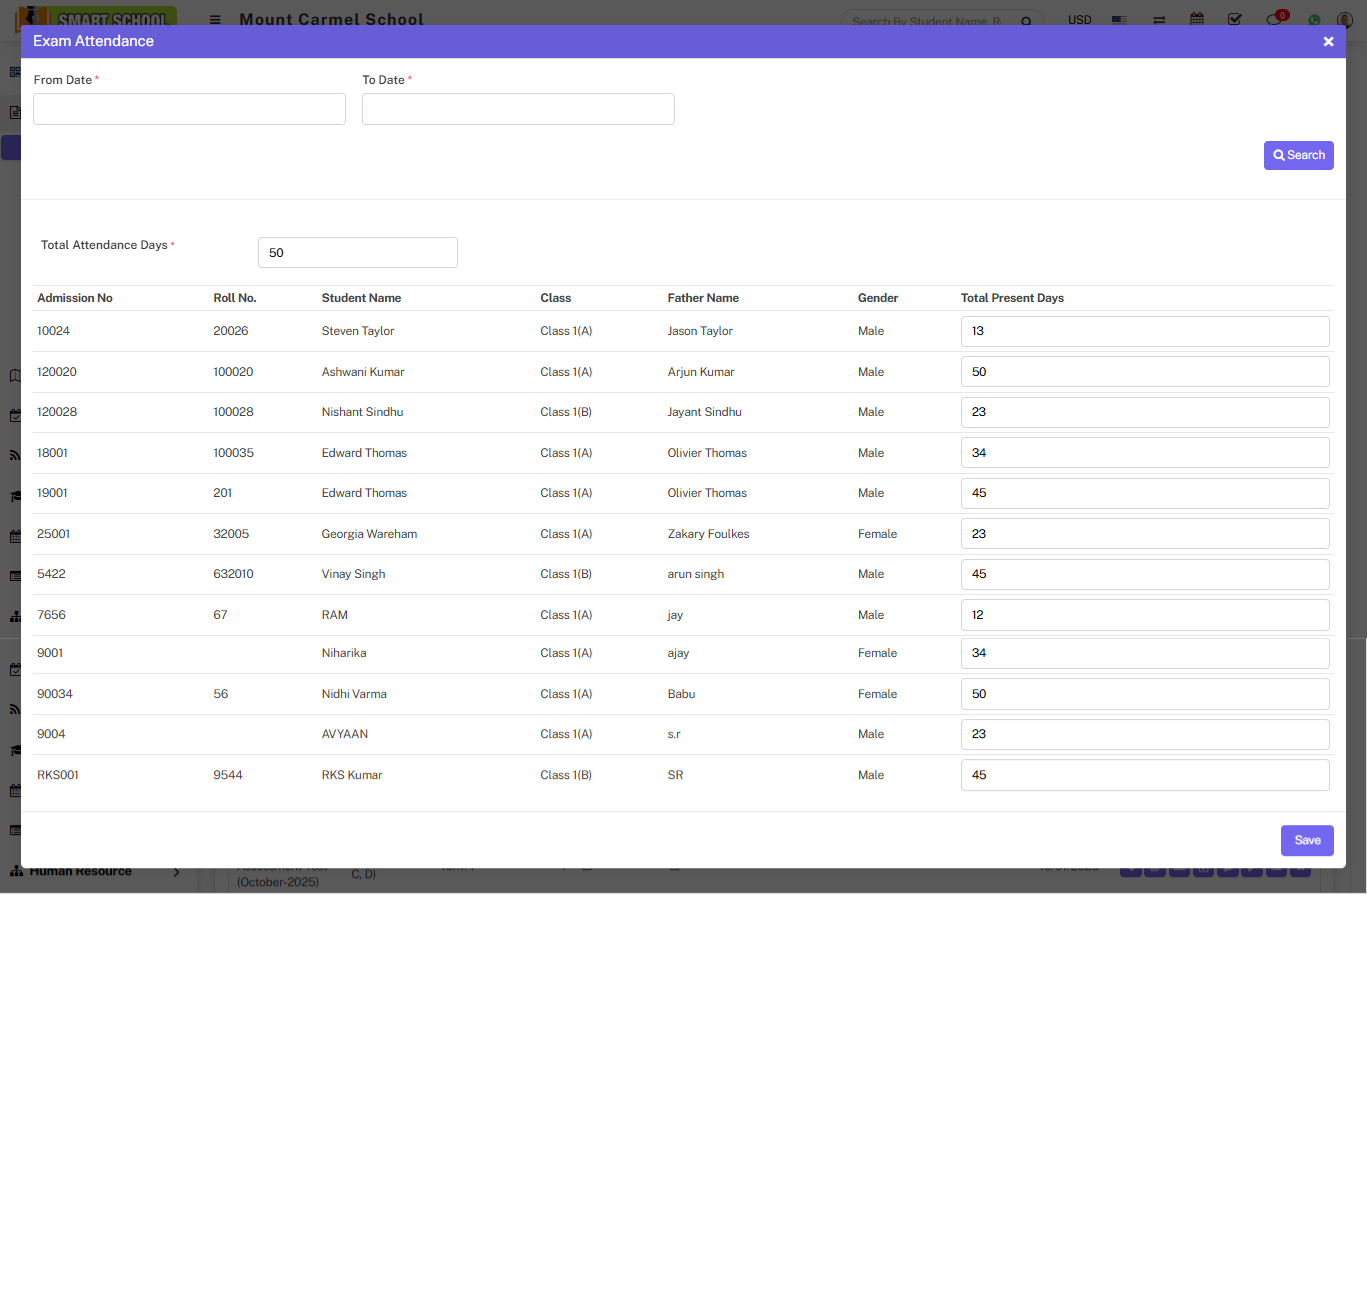Open the chat notifications icon
The height and width of the screenshot is (1296, 1367).
point(1274,19)
